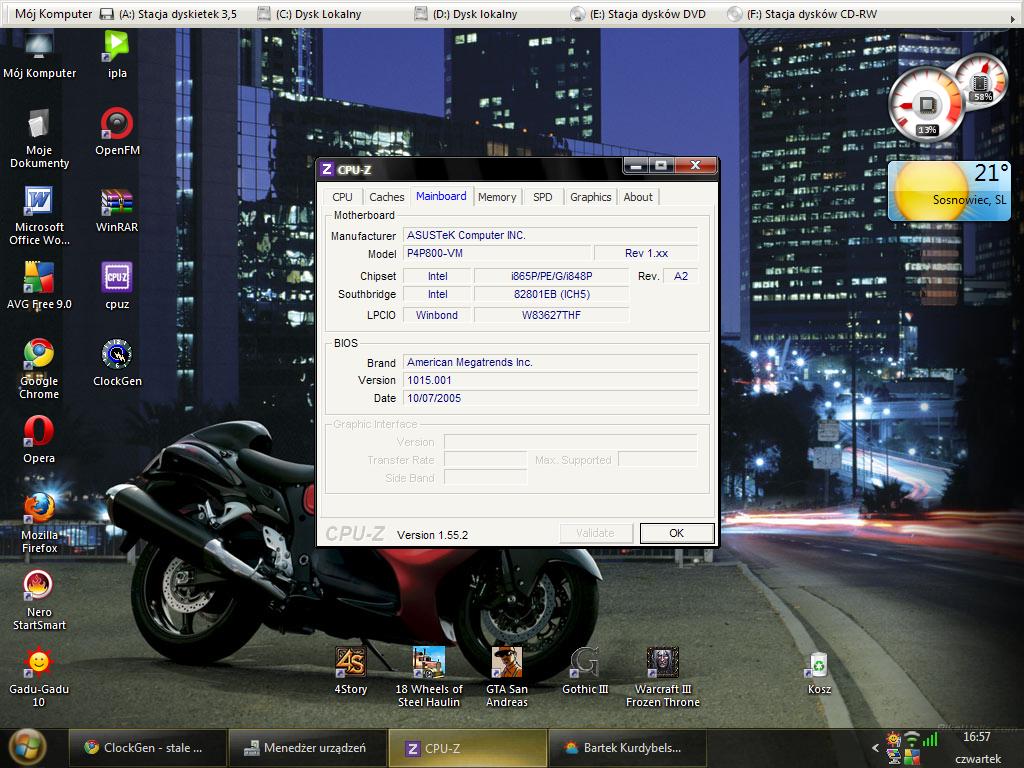Open the (E:) Stacja dysków DVD drive

point(638,14)
